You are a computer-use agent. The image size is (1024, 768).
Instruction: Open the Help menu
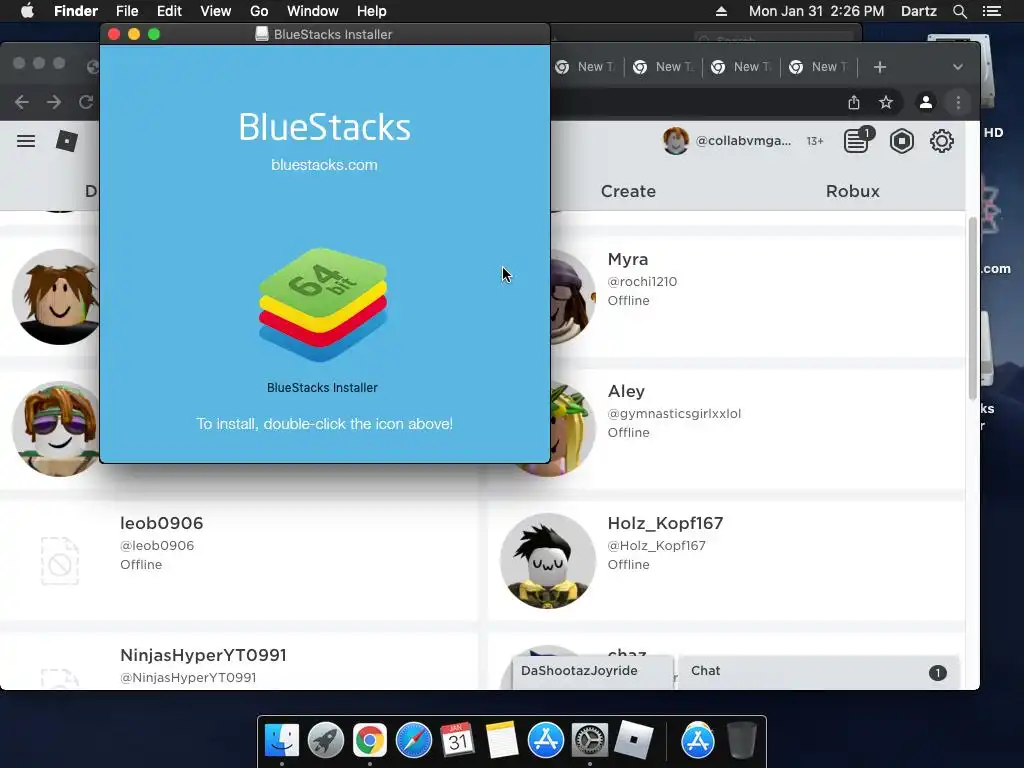pos(372,11)
